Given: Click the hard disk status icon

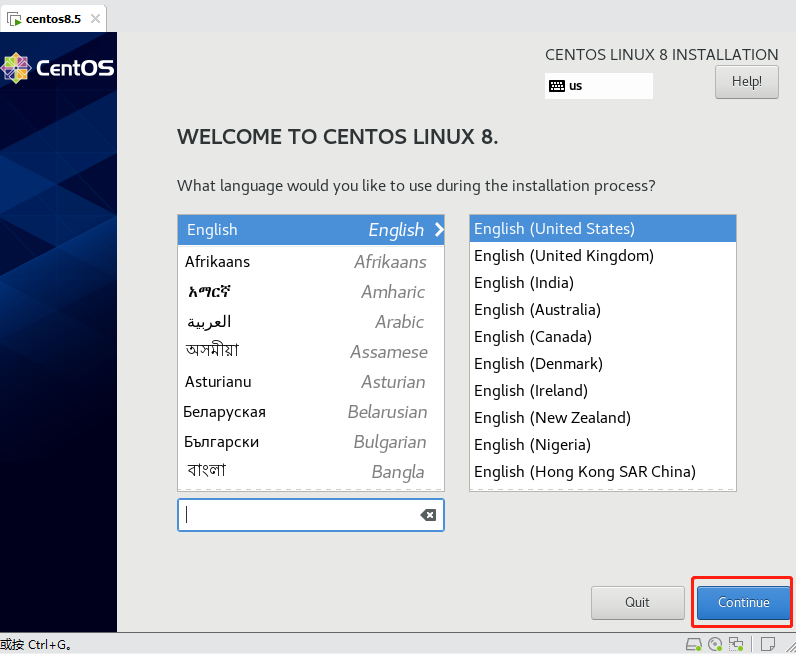Looking at the screenshot, I should [x=693, y=644].
